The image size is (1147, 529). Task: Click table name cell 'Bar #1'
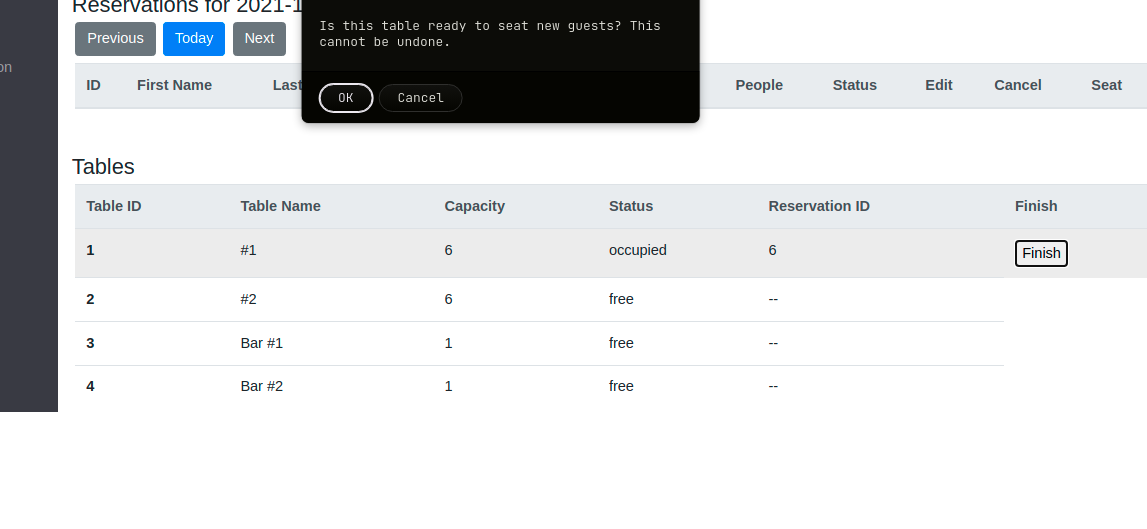[261, 343]
